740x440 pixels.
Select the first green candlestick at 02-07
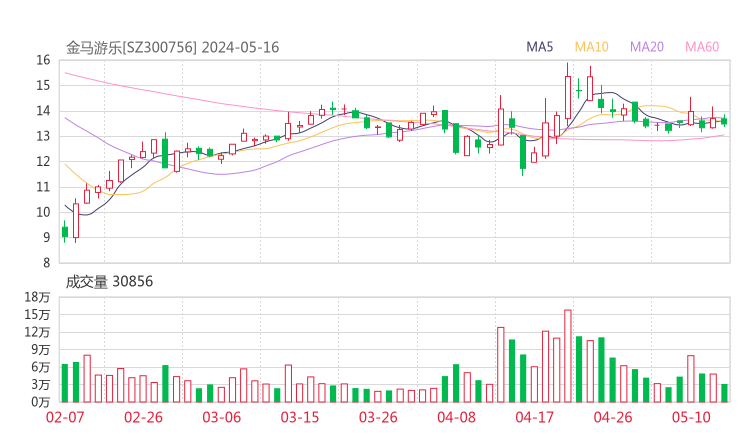click(65, 232)
